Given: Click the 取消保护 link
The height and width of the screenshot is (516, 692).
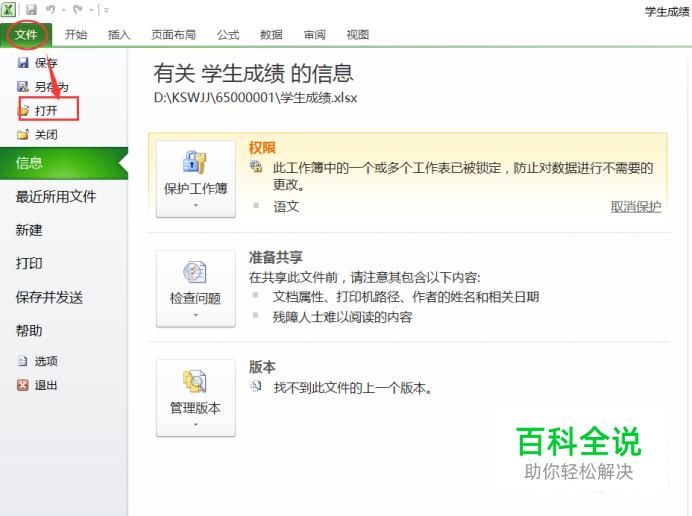Looking at the screenshot, I should [636, 206].
